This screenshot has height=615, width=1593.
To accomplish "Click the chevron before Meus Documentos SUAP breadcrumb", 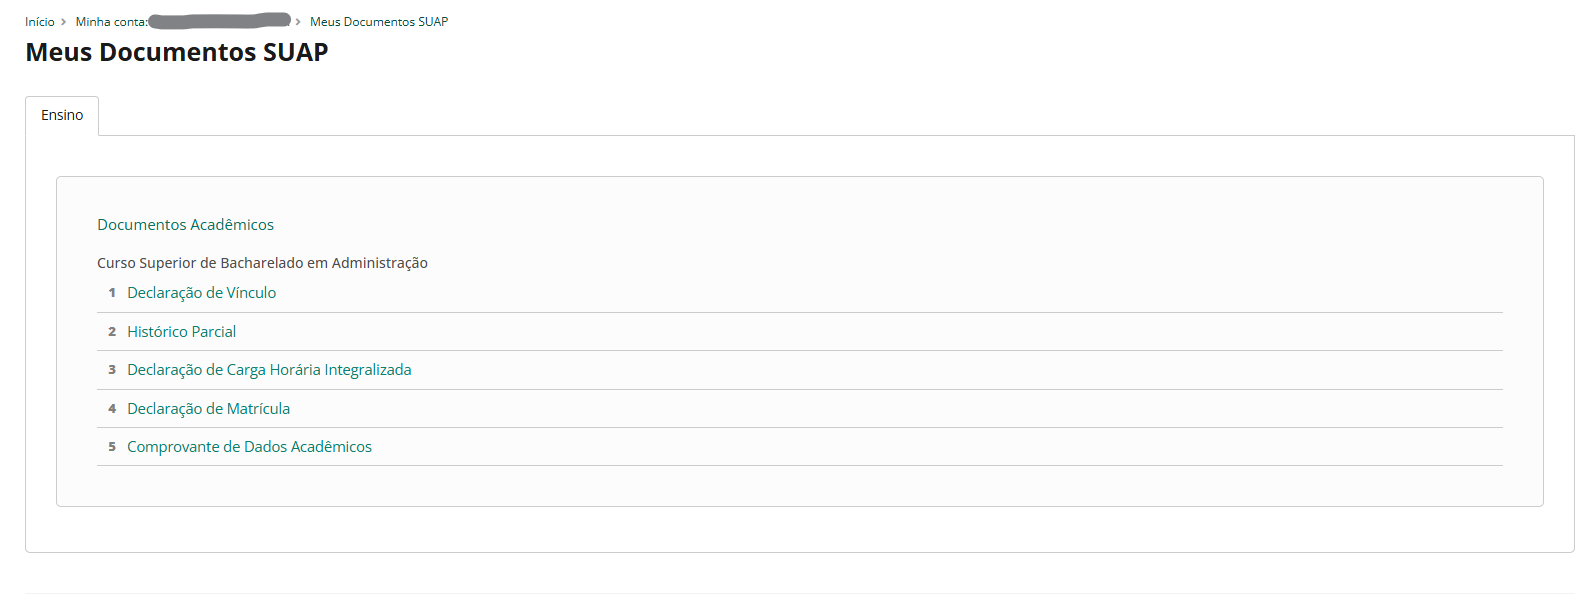I will 298,22.
